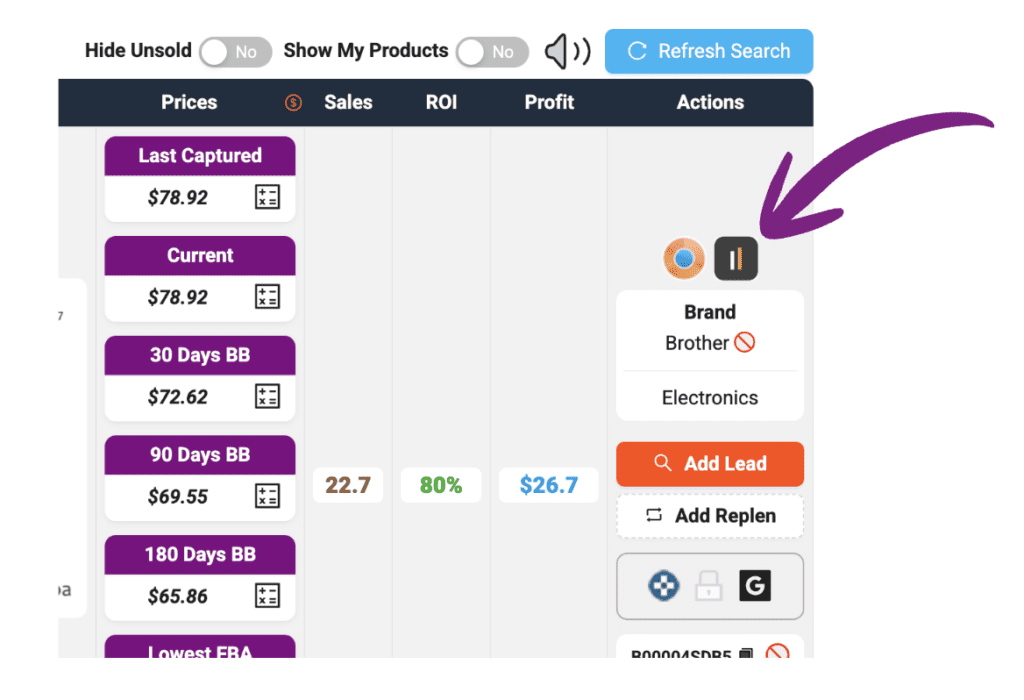This screenshot has height=700, width=1024.
Task: Open calculator for 90 Days BB price
Action: click(267, 496)
